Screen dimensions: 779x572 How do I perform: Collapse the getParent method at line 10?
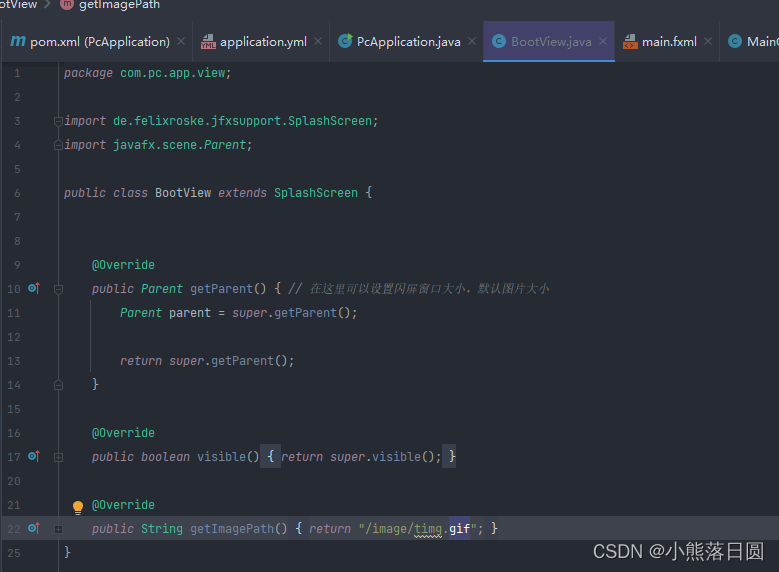[x=58, y=289]
